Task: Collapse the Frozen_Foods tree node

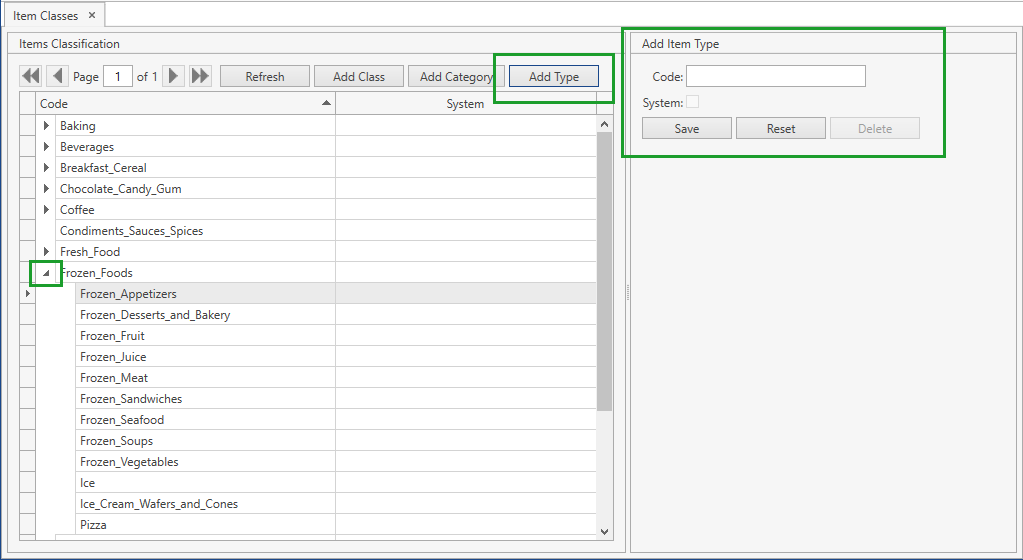Action: [46, 273]
